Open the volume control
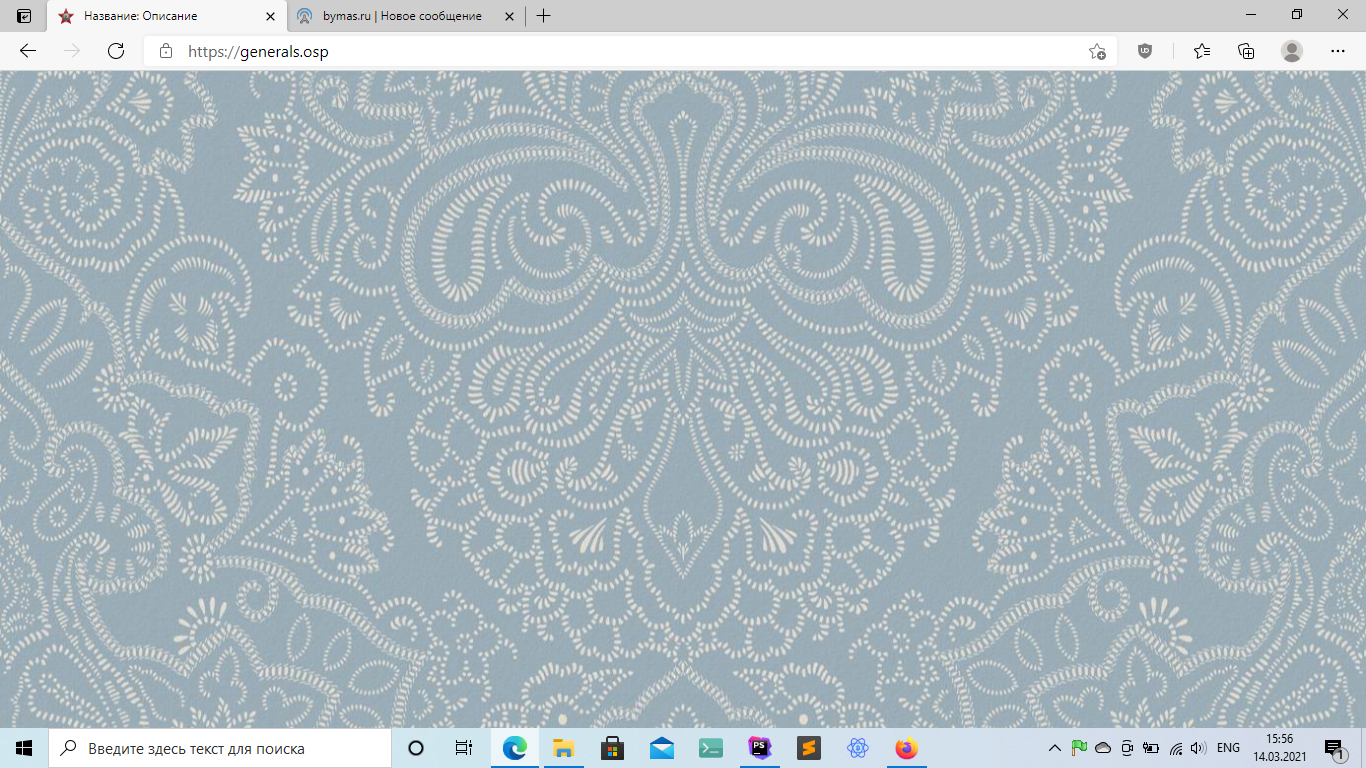This screenshot has width=1366, height=768. [1199, 748]
